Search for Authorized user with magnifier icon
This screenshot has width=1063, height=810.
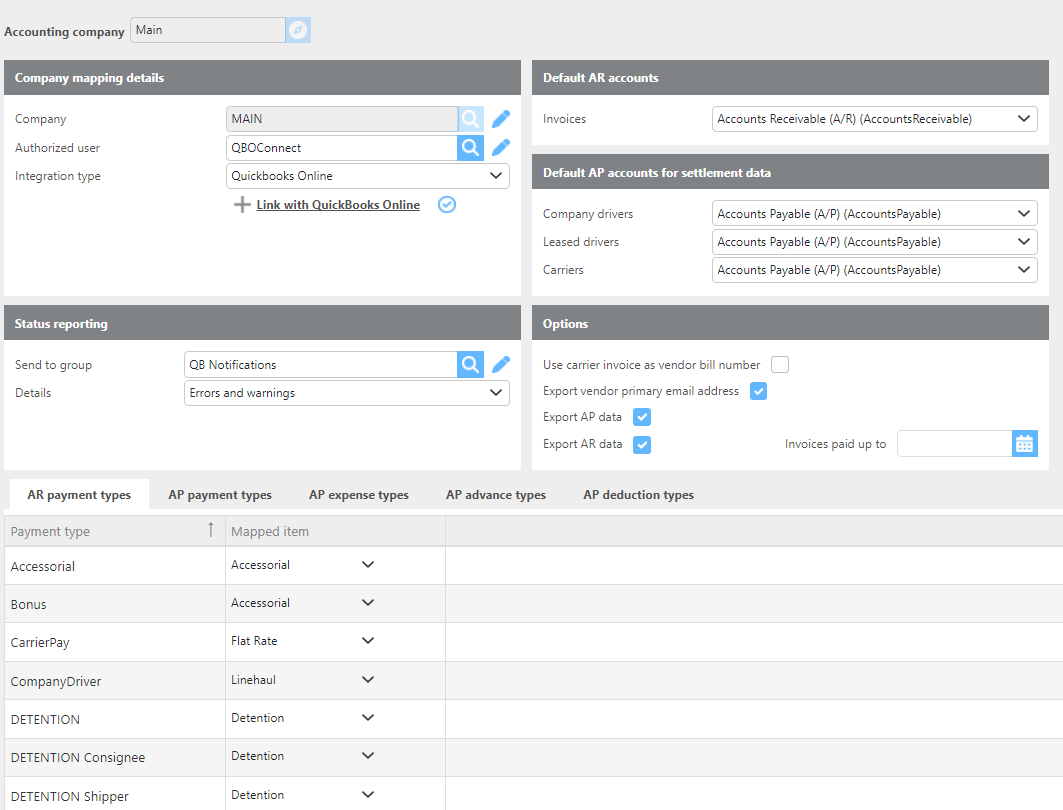click(x=470, y=148)
